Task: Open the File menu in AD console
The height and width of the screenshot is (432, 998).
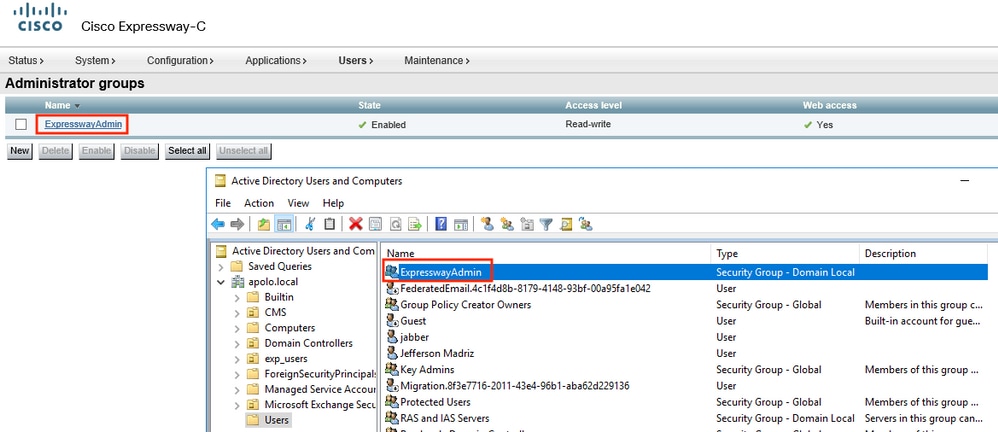Action: pos(223,203)
